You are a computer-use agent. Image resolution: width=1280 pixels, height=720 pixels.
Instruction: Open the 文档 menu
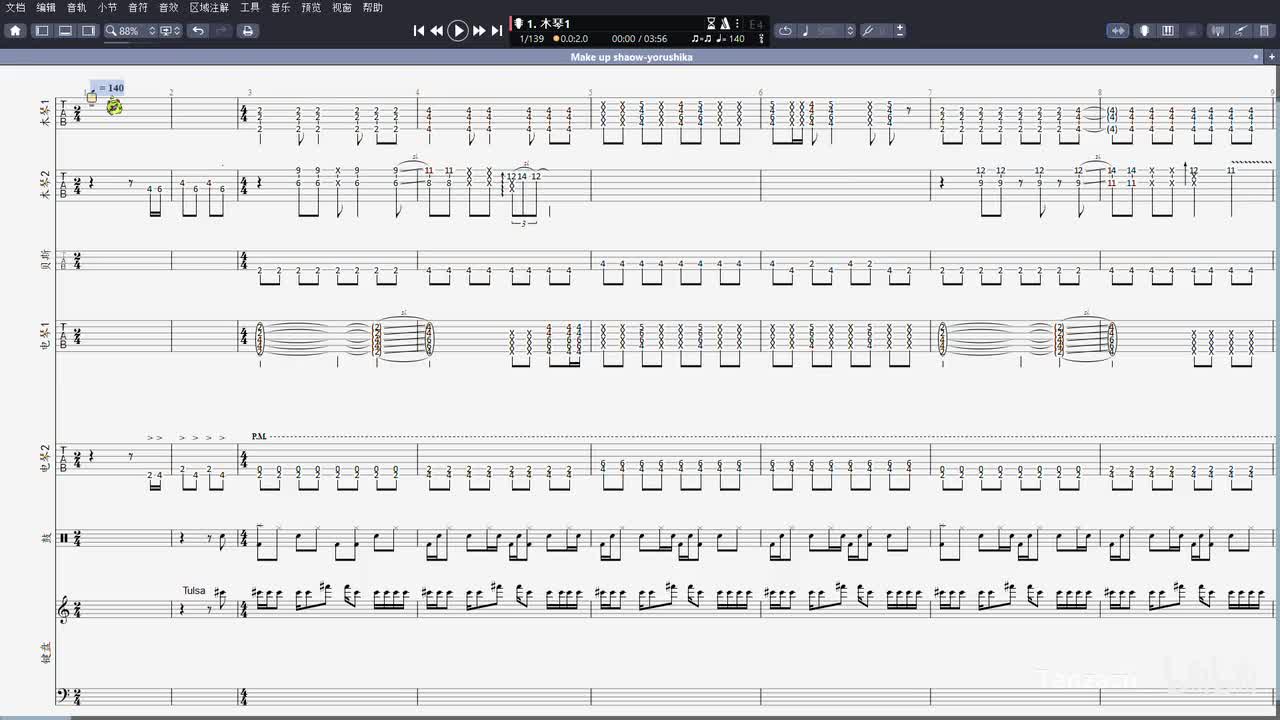(15, 7)
